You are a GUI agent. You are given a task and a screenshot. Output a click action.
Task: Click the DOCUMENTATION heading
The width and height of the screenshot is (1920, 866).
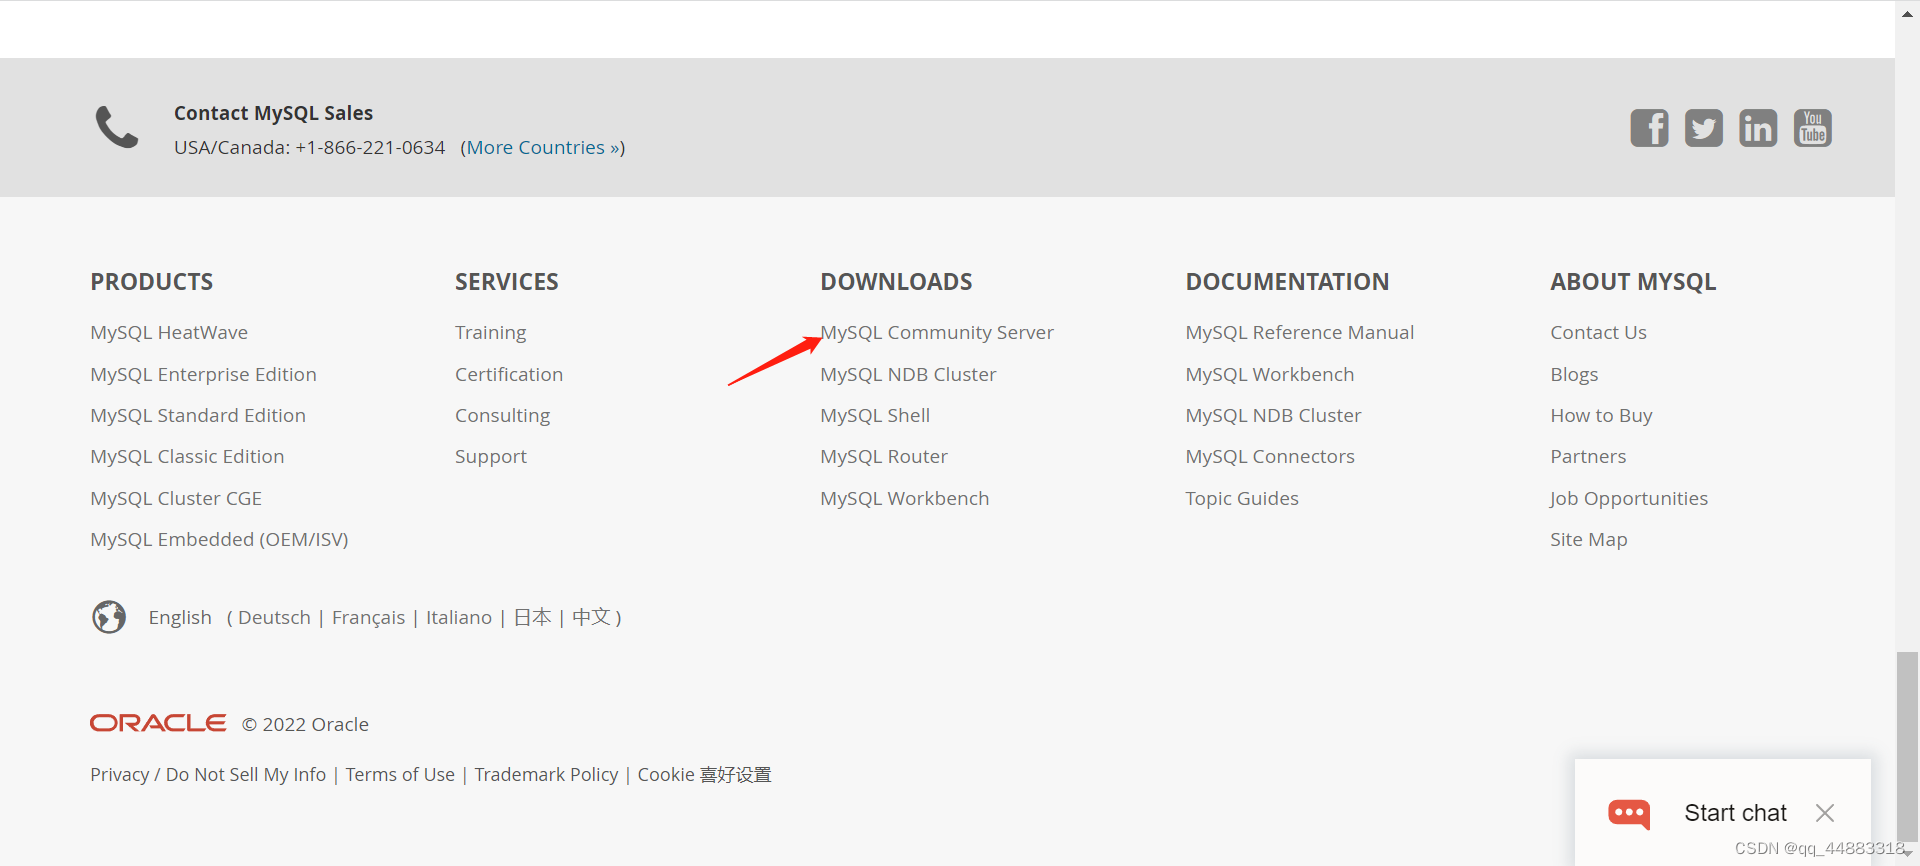pyautogui.click(x=1287, y=282)
